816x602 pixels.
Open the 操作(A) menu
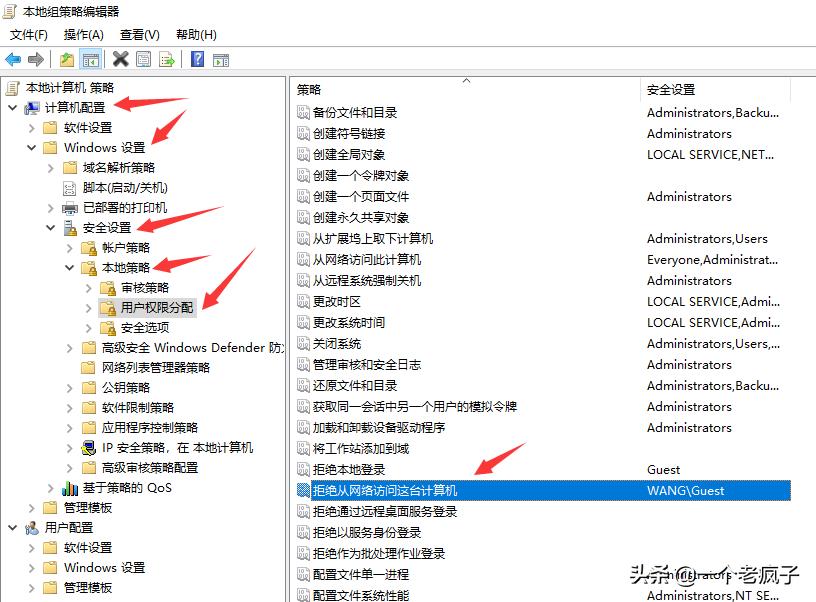click(82, 34)
